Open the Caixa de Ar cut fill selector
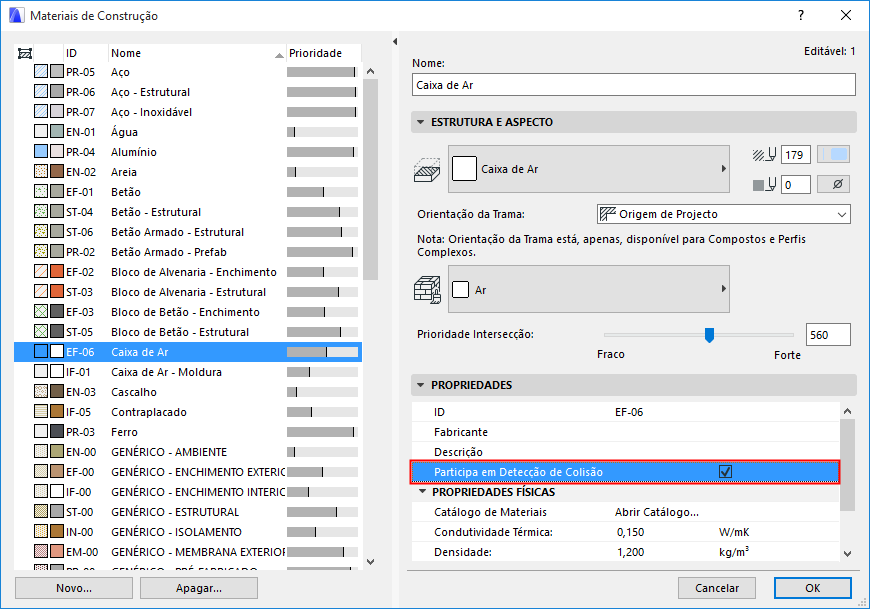Screen dimensions: 870x609 [x=589, y=169]
